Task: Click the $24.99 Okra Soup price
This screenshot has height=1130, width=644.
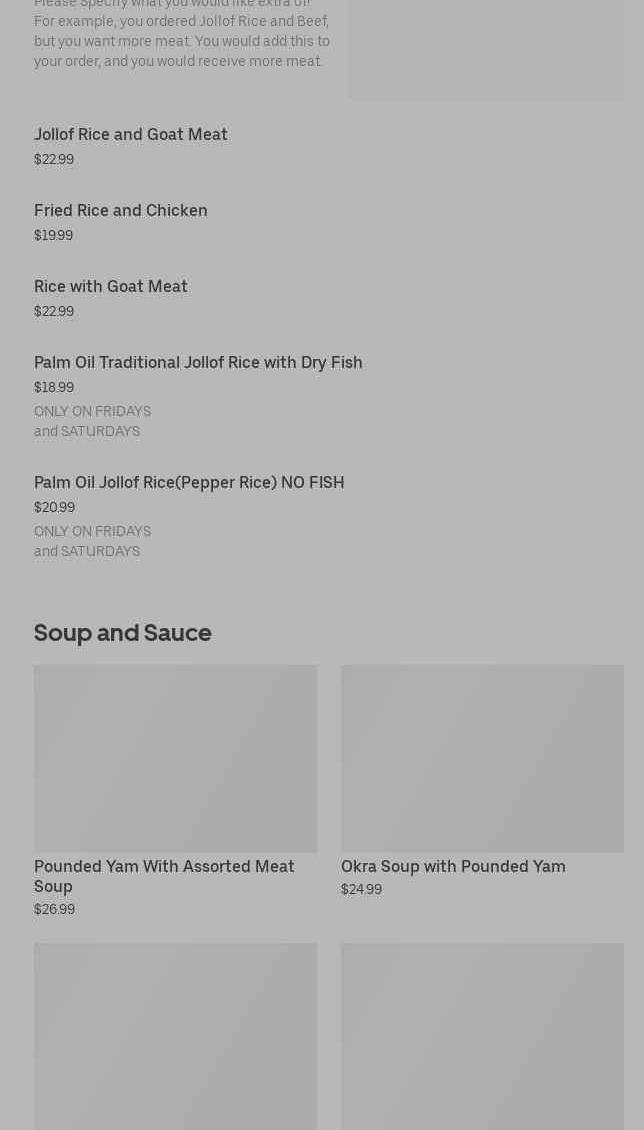Action: pyautogui.click(x=361, y=890)
